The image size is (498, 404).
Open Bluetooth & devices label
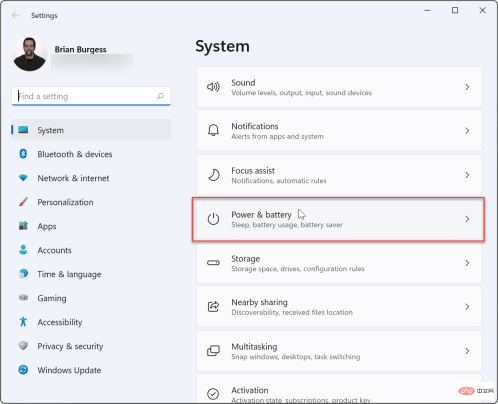coord(75,154)
